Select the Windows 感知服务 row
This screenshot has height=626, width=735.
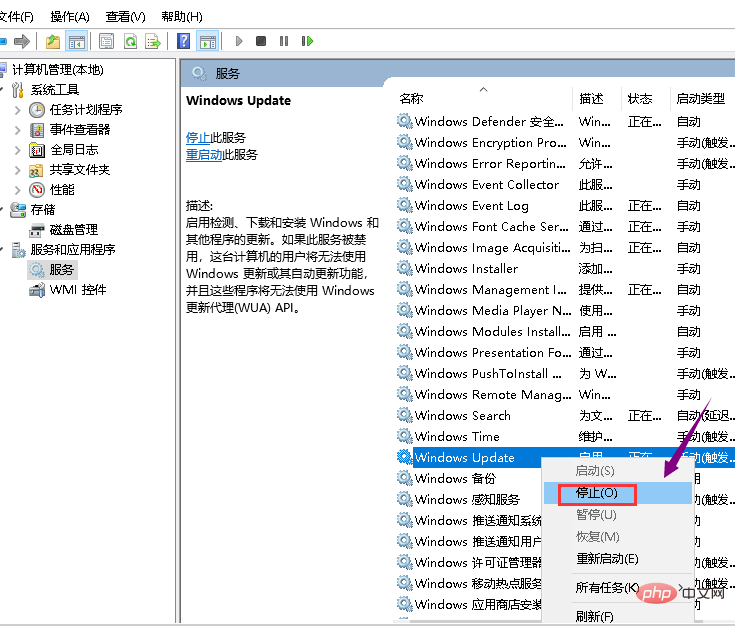[x=469, y=499]
